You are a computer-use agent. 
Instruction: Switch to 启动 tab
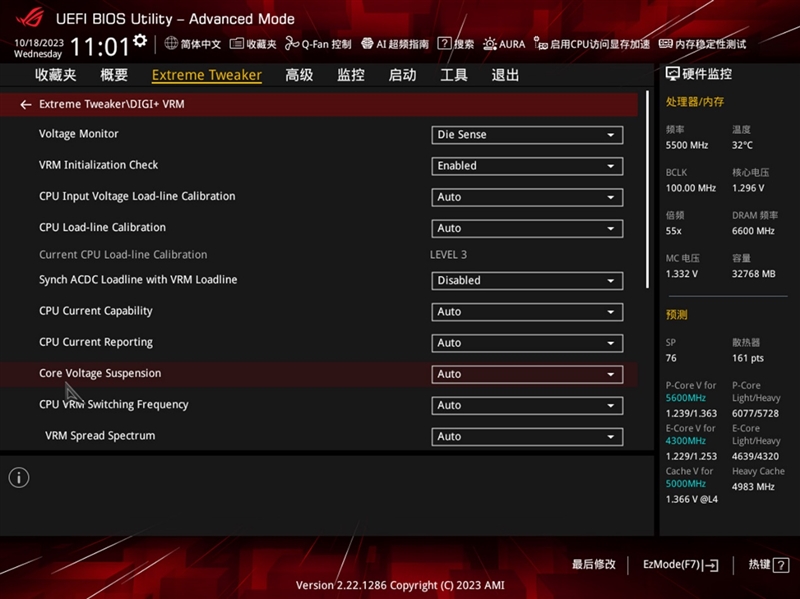pyautogui.click(x=403, y=75)
